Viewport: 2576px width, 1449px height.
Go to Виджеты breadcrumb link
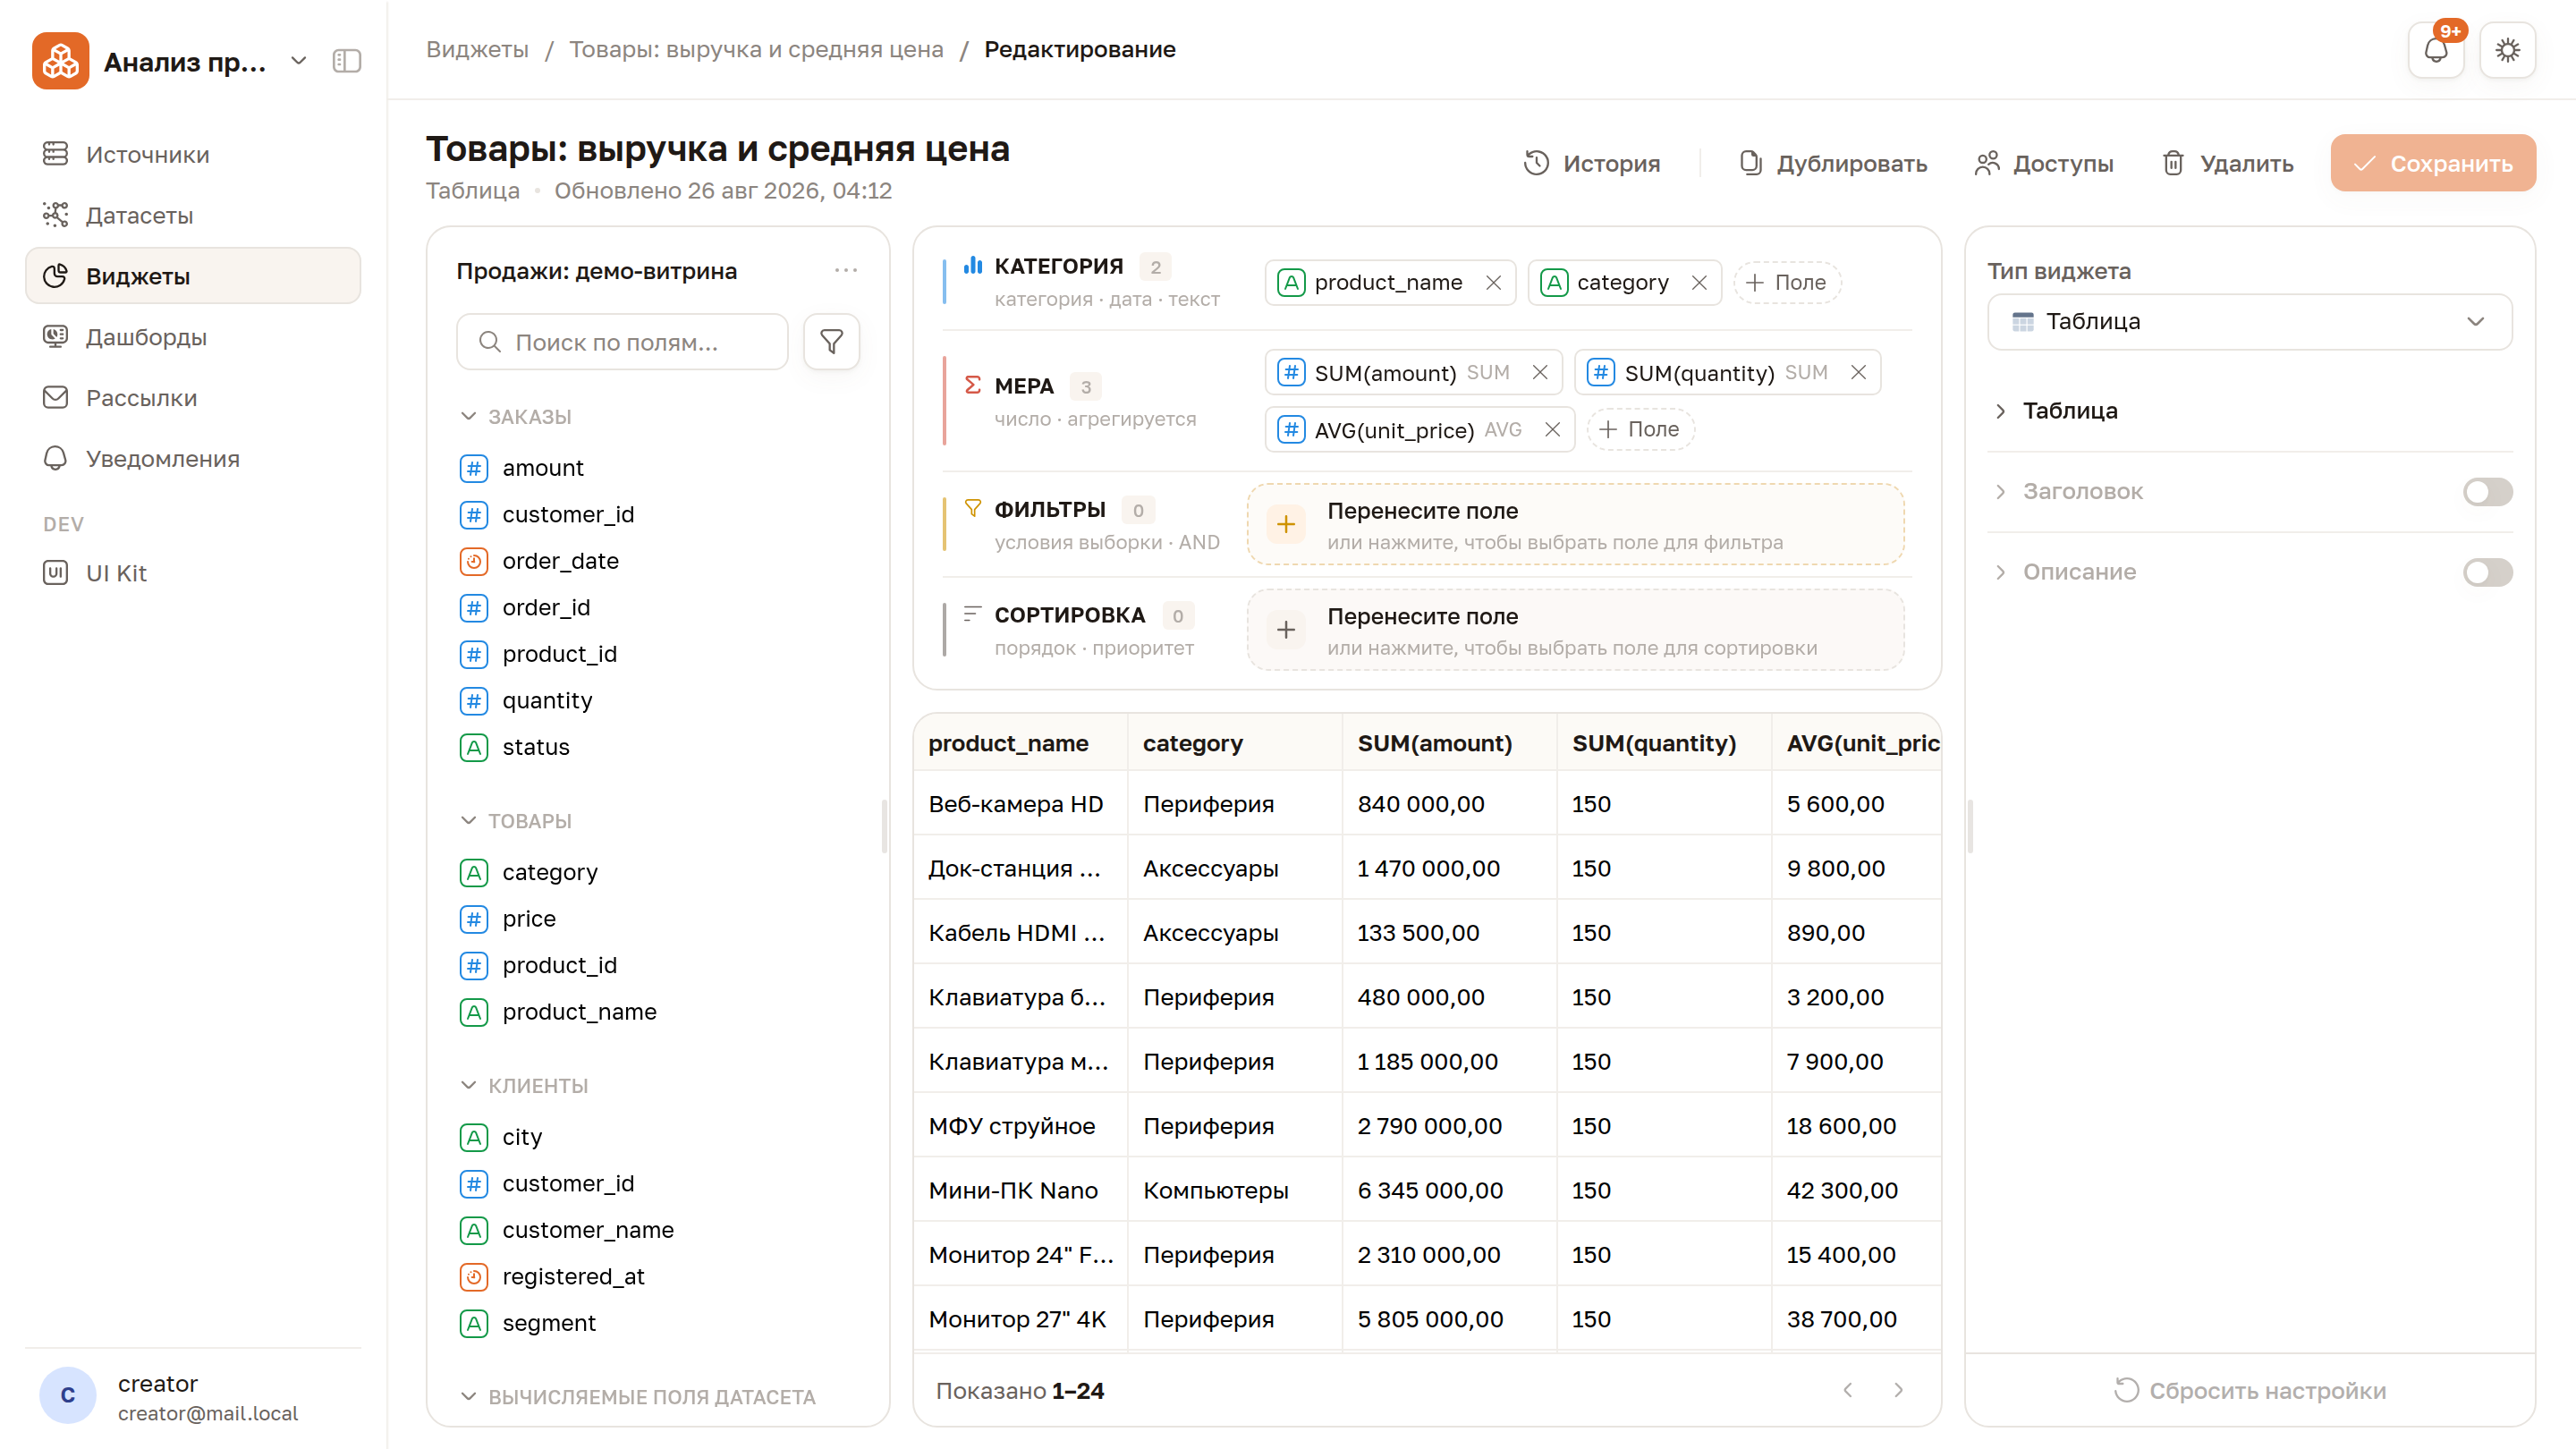click(x=477, y=50)
